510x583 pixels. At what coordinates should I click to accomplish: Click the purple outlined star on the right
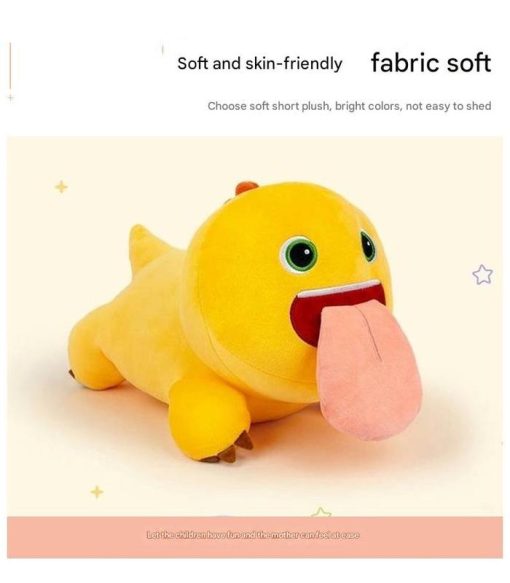[482, 274]
